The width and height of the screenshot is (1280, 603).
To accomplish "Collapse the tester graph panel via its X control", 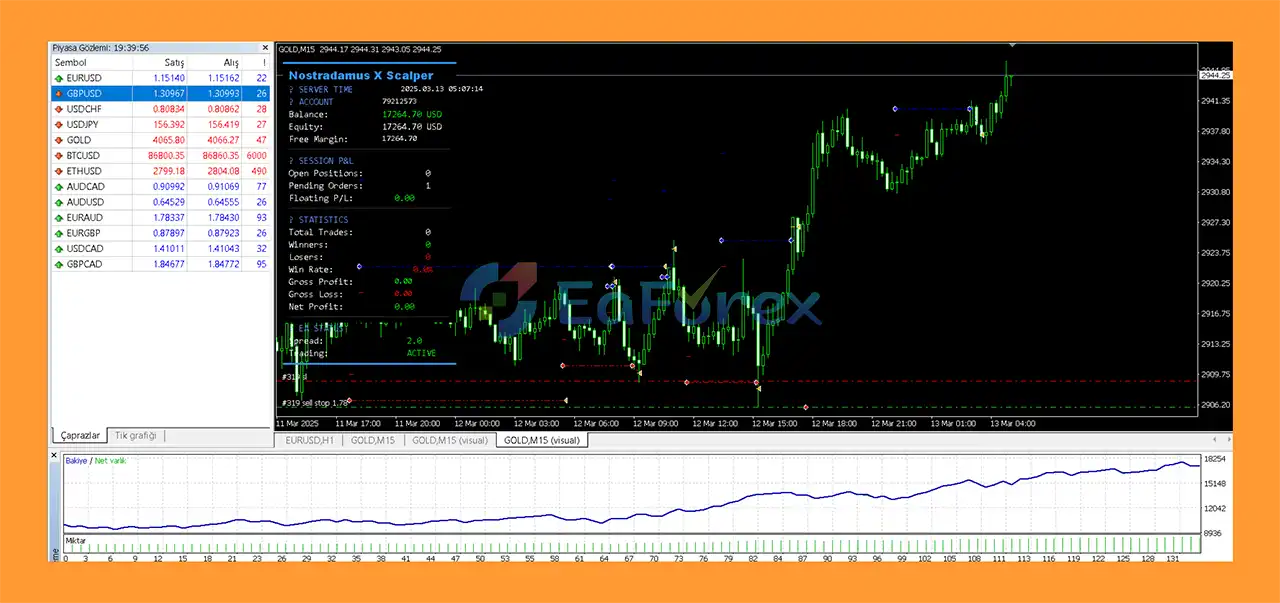I will (55, 455).
